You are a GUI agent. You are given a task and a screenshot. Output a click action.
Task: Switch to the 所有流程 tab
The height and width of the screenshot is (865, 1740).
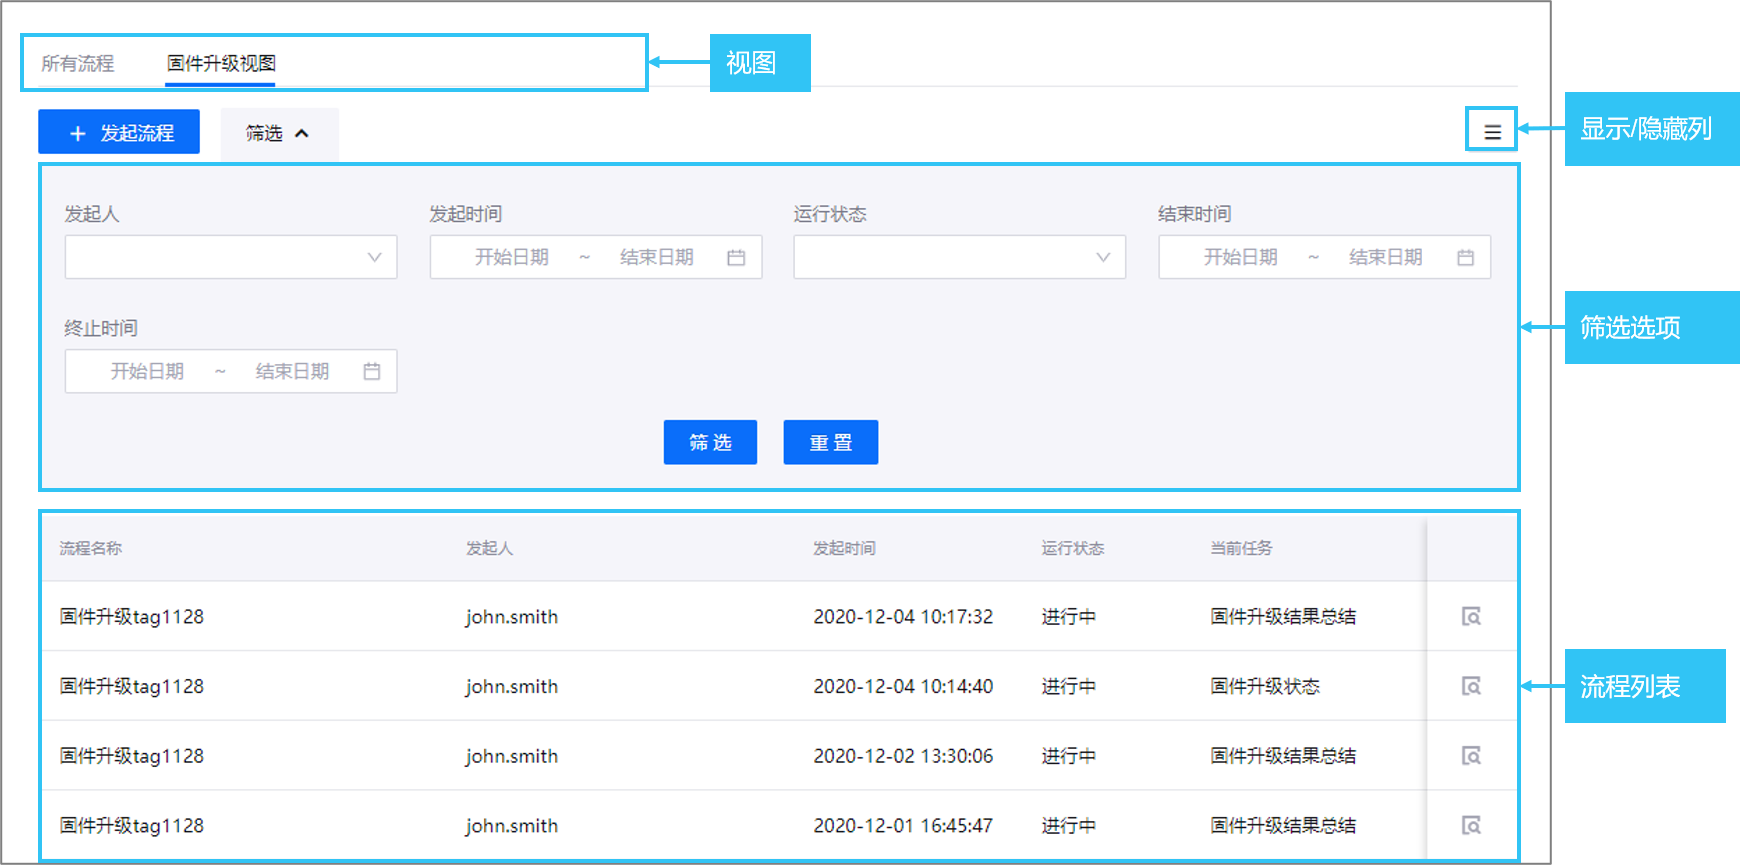78,64
